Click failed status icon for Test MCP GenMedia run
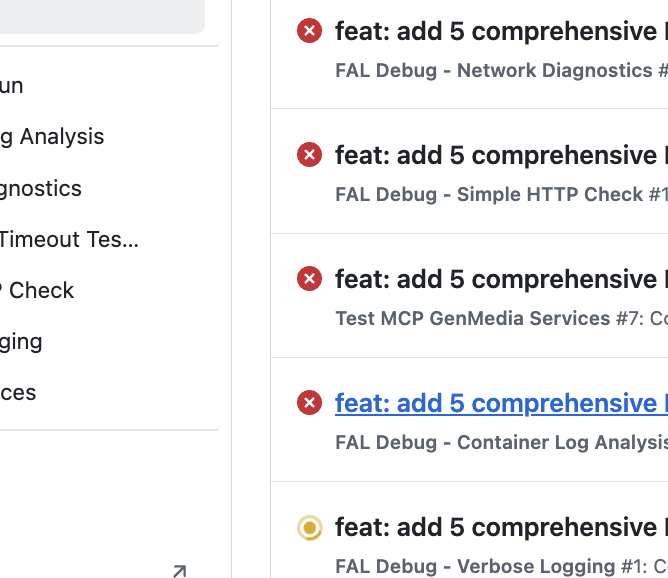This screenshot has height=578, width=668. tap(309, 279)
